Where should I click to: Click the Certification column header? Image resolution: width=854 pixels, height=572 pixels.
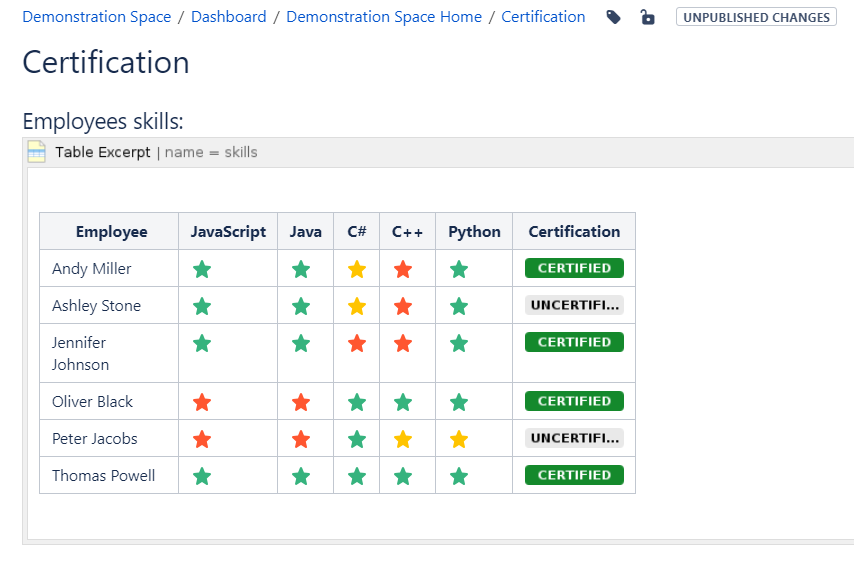coord(574,232)
